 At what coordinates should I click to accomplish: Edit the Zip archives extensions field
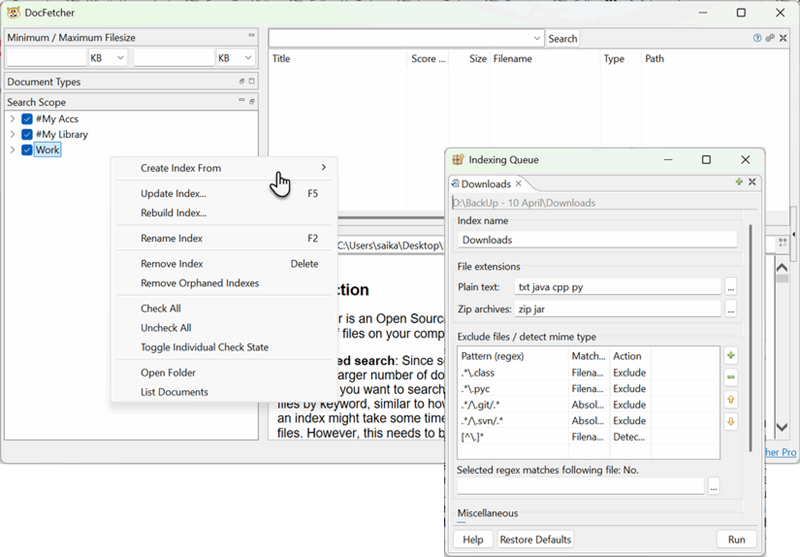tap(618, 309)
